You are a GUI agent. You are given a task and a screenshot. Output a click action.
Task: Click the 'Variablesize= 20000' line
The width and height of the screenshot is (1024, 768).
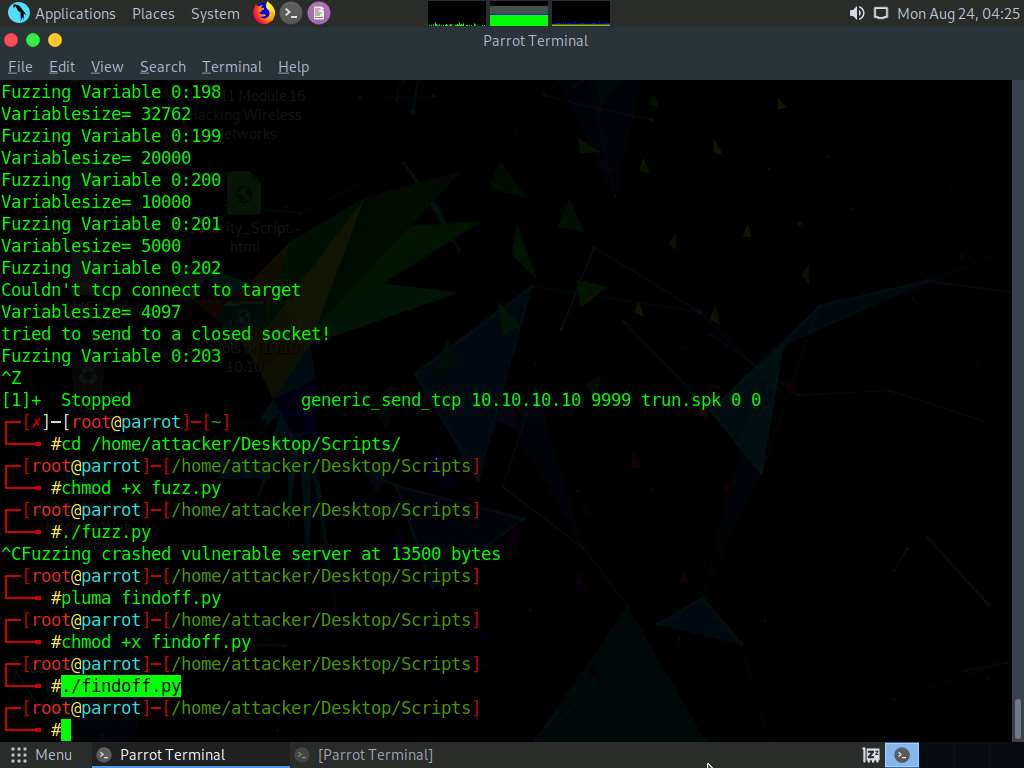point(96,158)
